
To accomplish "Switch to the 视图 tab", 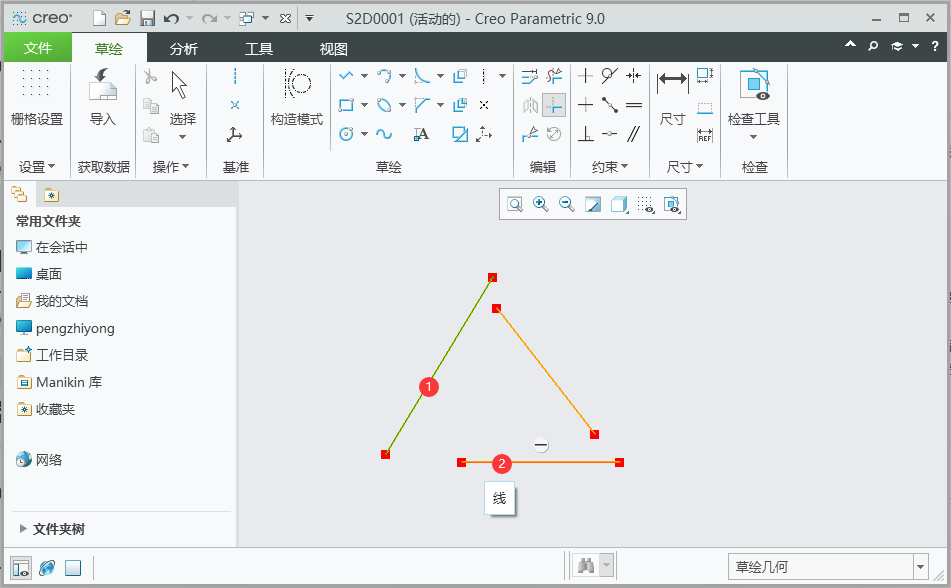I will 333,49.
